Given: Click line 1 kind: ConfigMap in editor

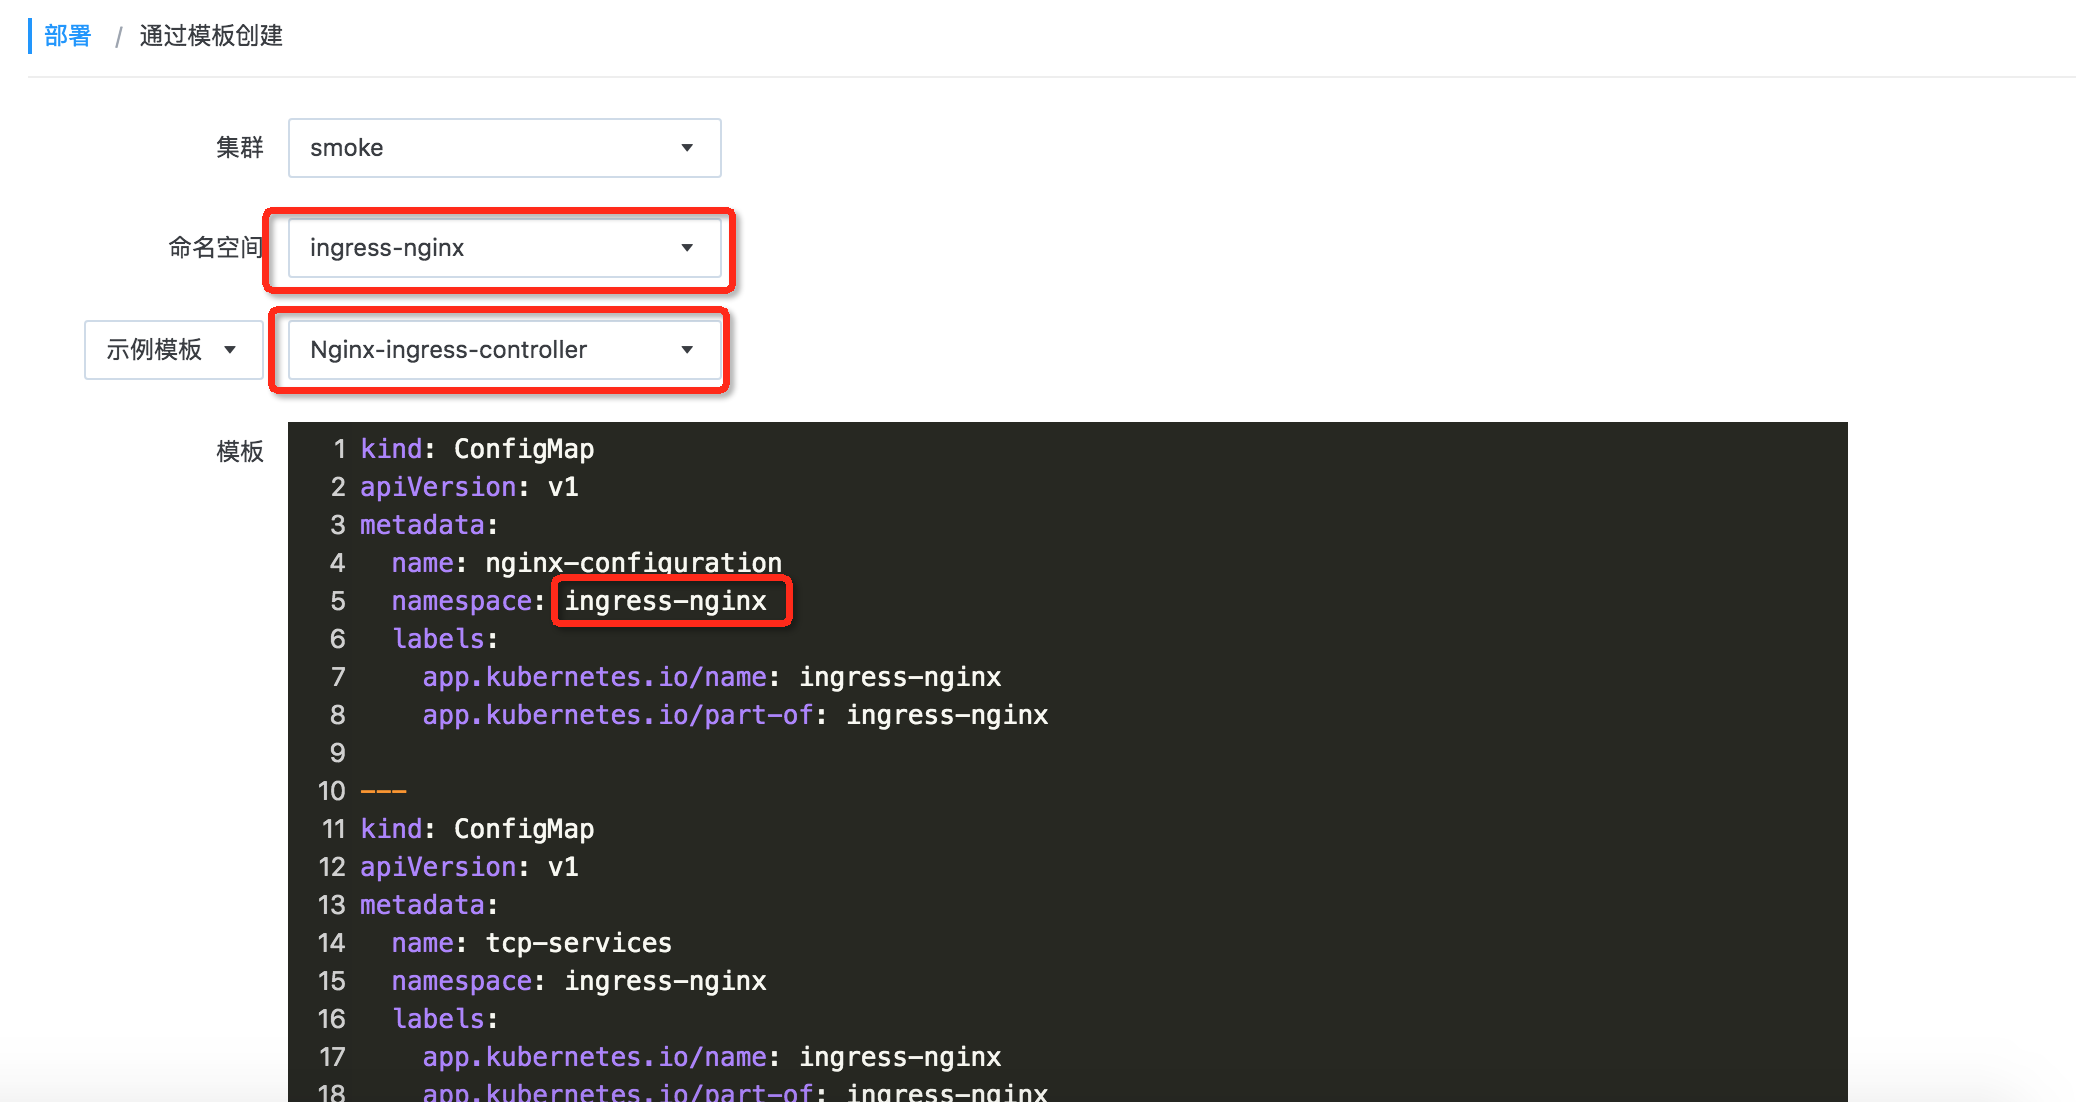Looking at the screenshot, I should point(477,449).
